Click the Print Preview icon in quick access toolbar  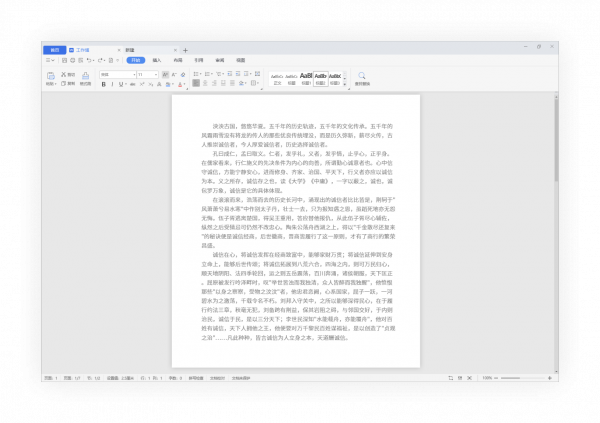point(81,60)
